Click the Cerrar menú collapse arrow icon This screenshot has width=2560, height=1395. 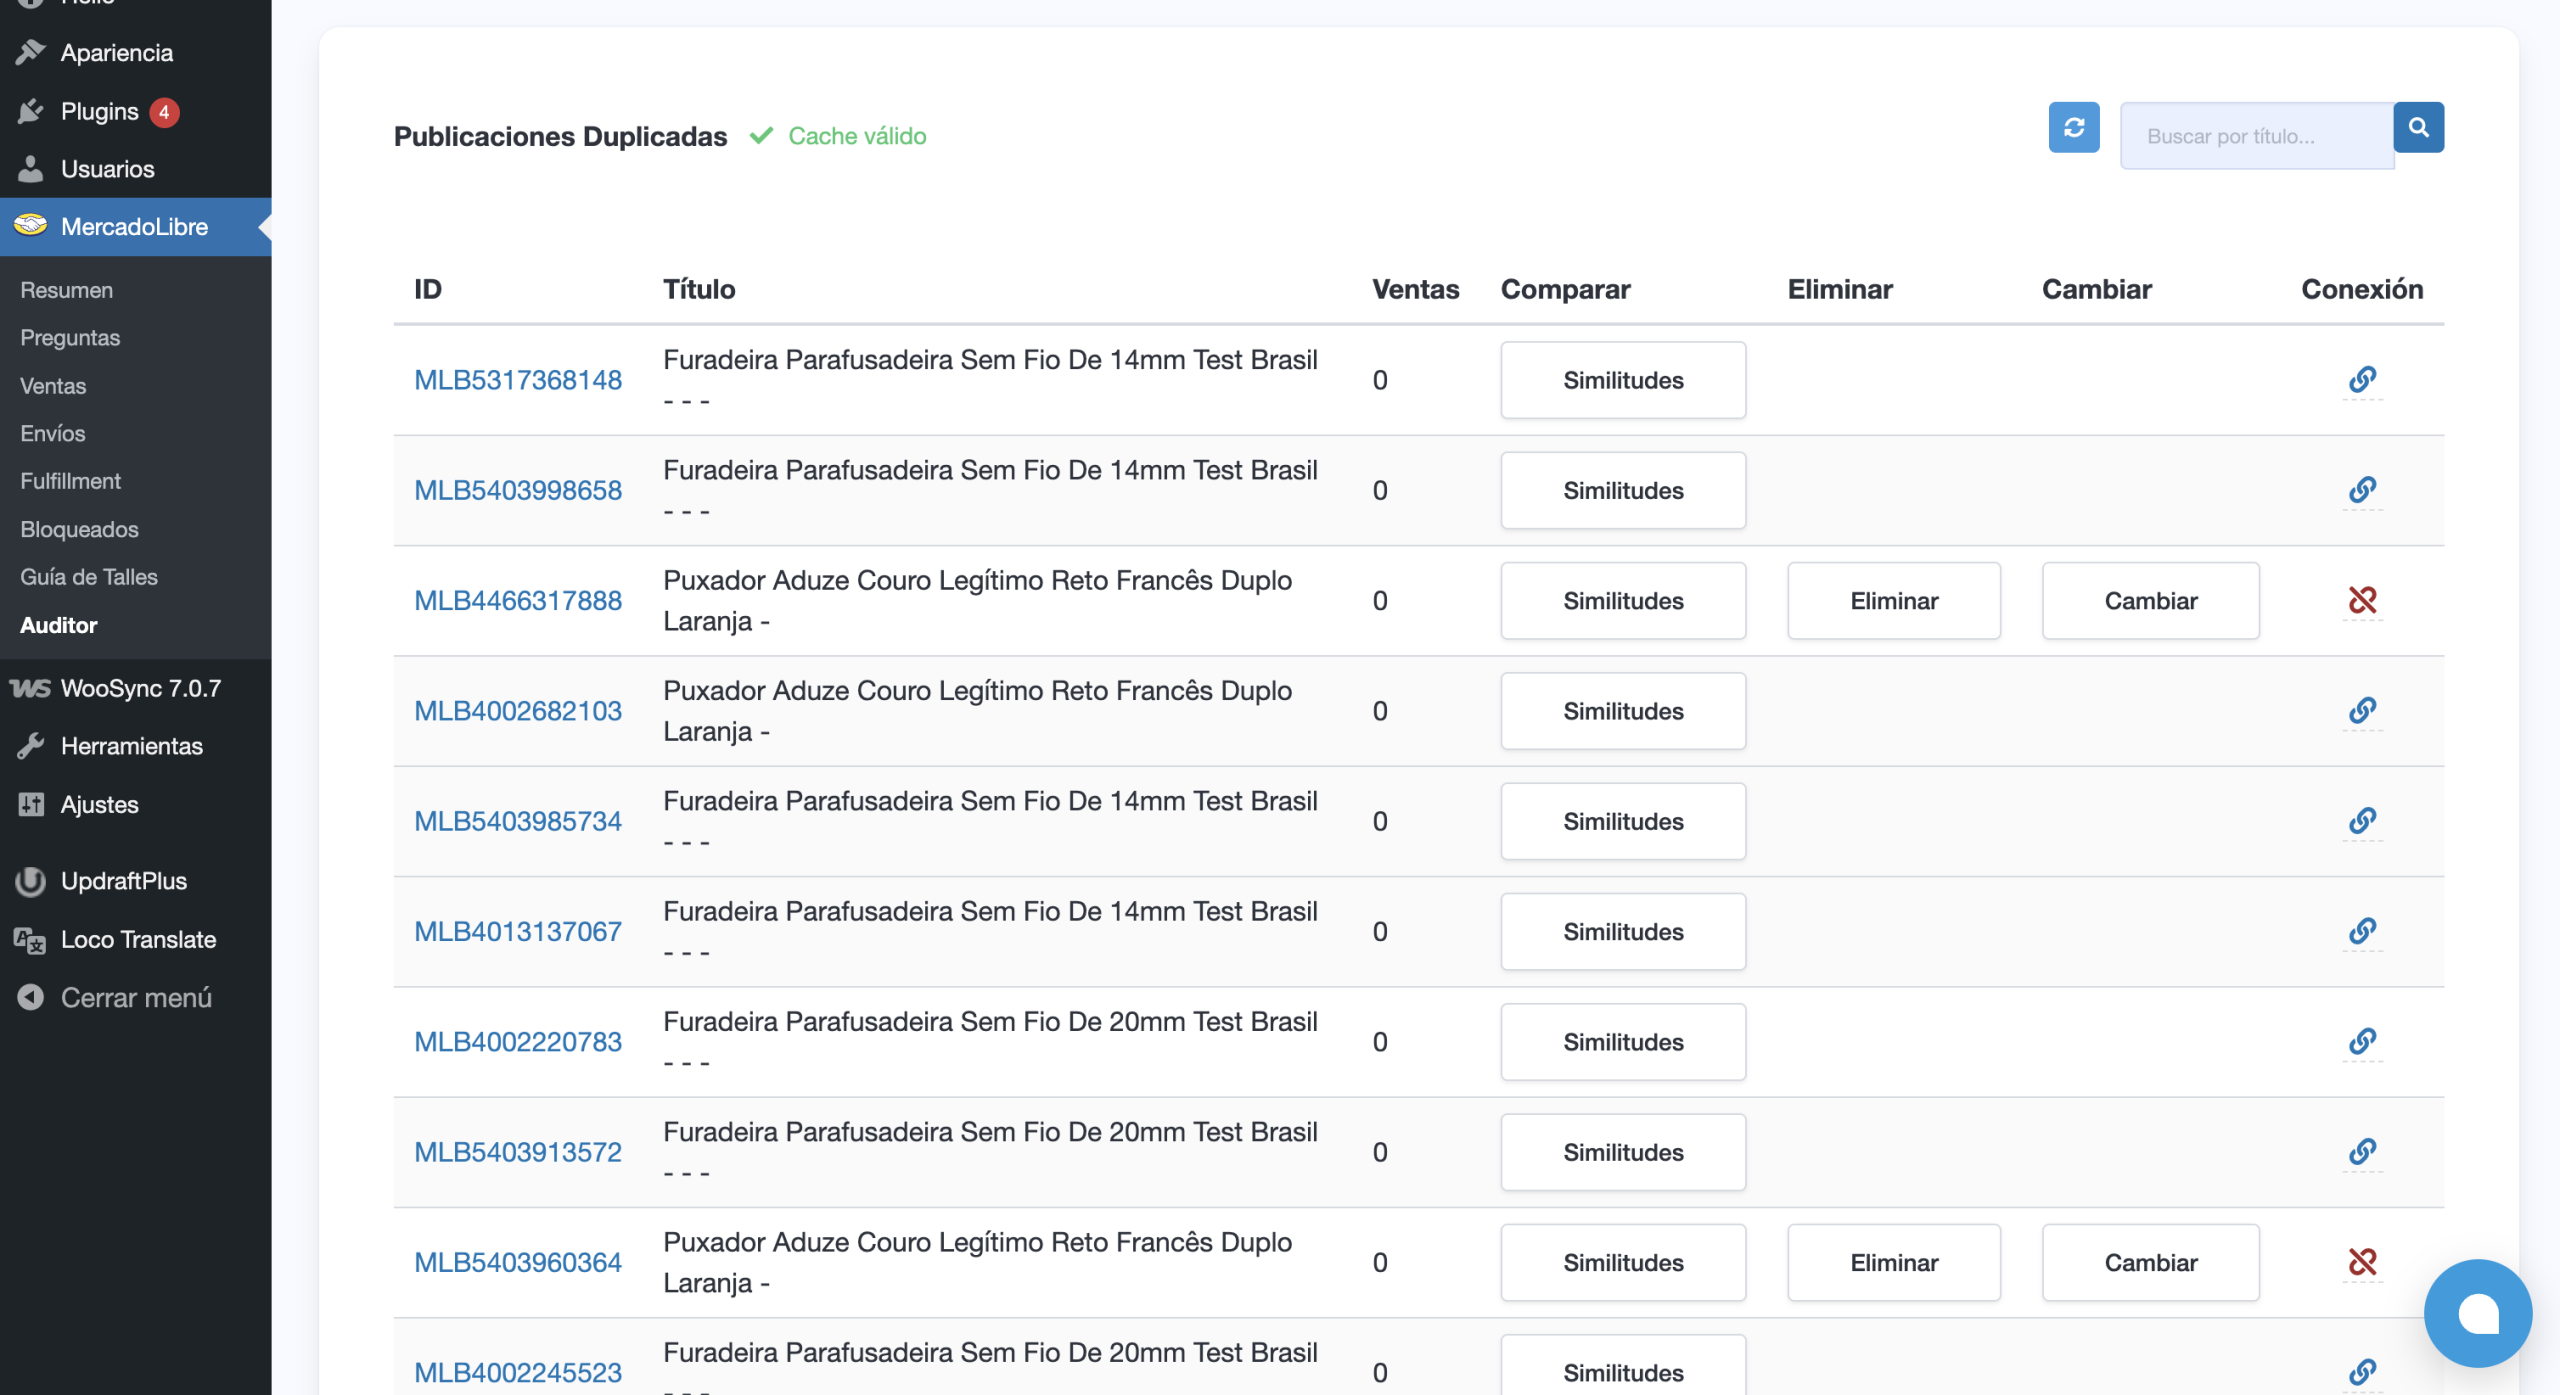(31, 997)
